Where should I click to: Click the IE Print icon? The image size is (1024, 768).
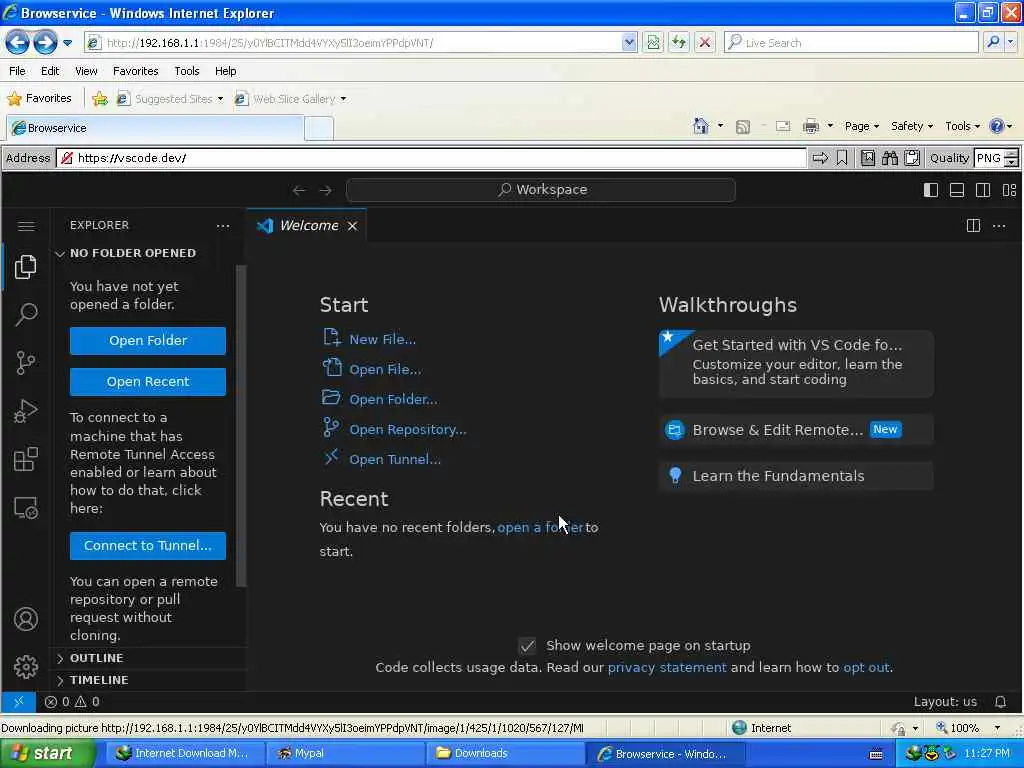(810, 126)
